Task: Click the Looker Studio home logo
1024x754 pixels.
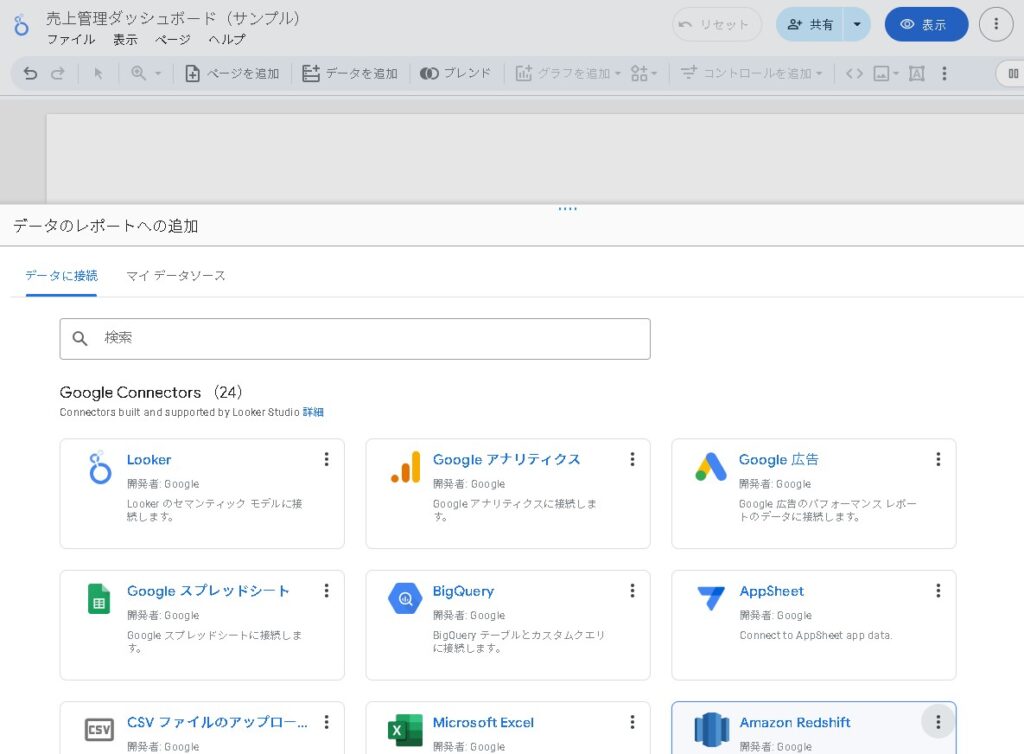Action: click(21, 26)
